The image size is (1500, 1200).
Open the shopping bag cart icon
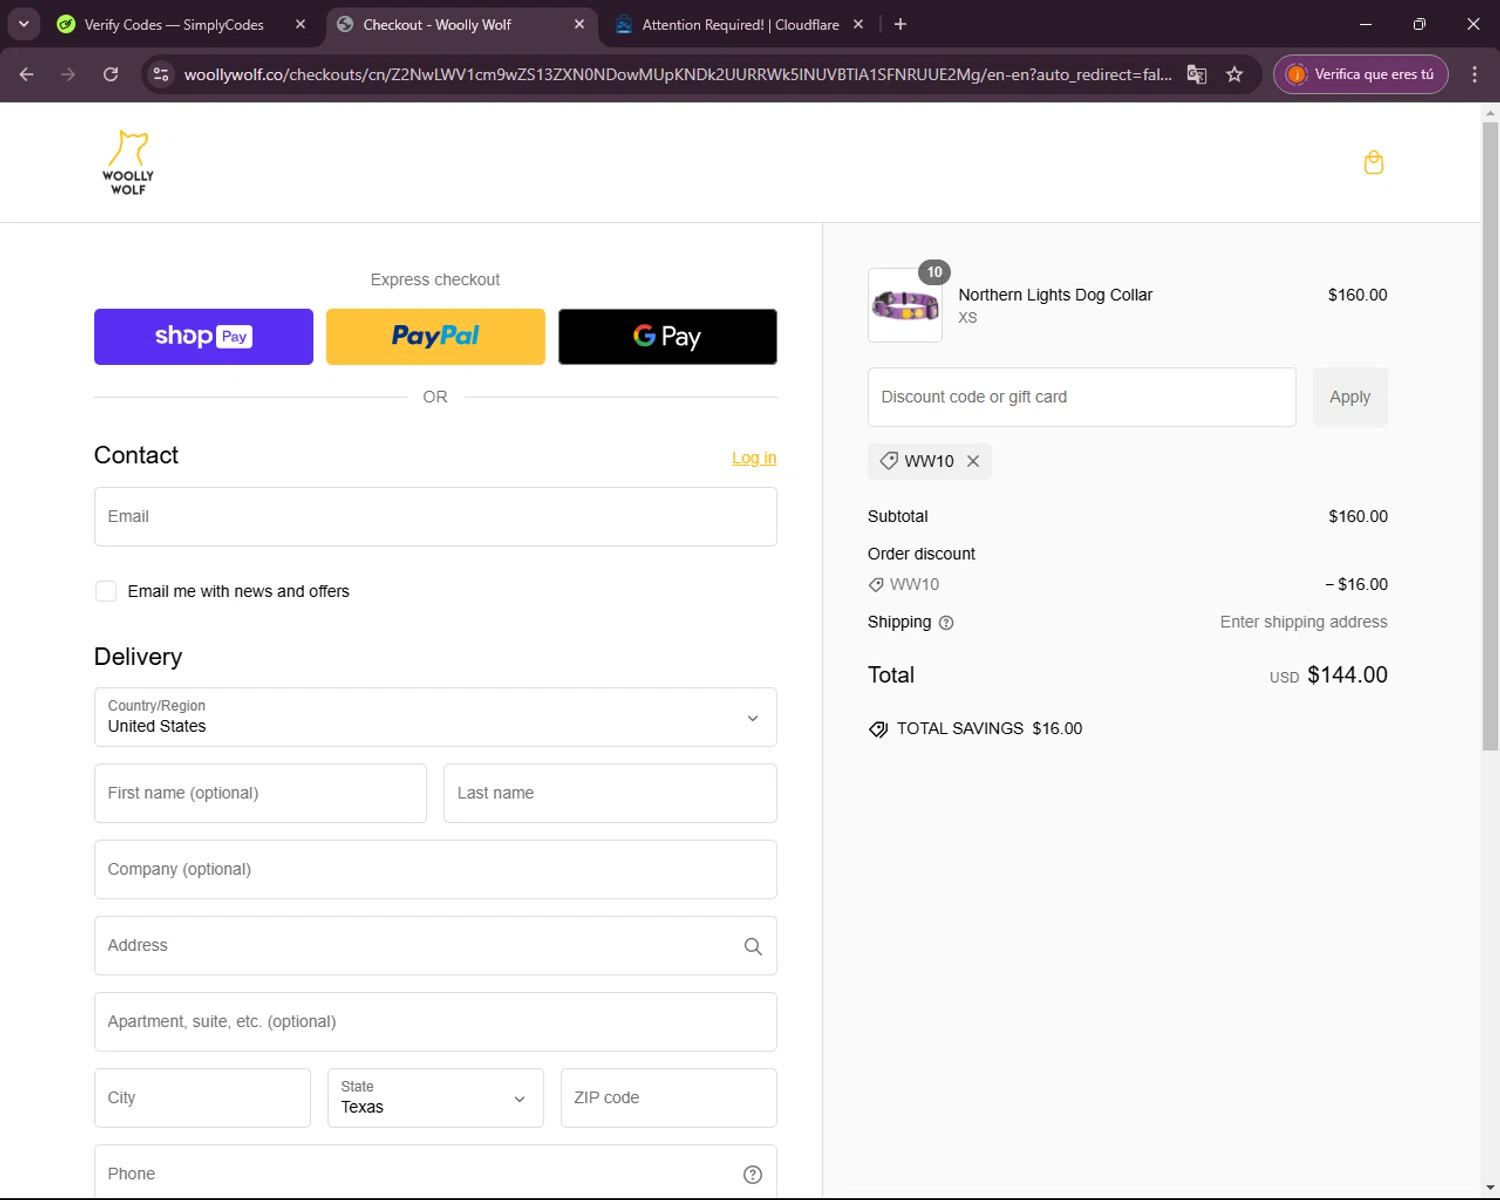coord(1373,162)
